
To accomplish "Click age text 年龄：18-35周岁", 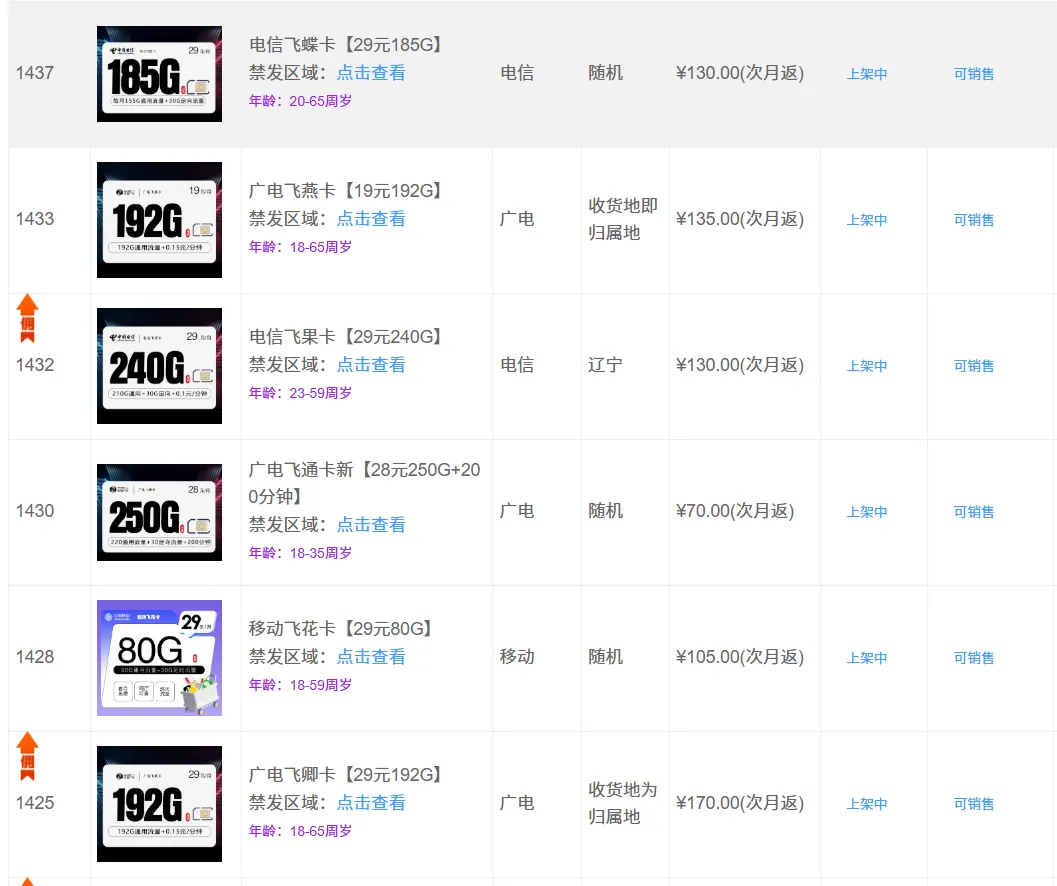I will 301,553.
